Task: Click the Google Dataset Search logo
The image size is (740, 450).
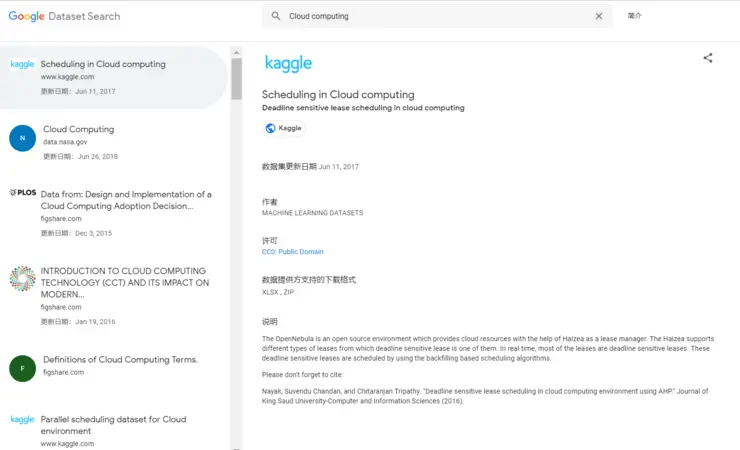Action: click(x=64, y=16)
